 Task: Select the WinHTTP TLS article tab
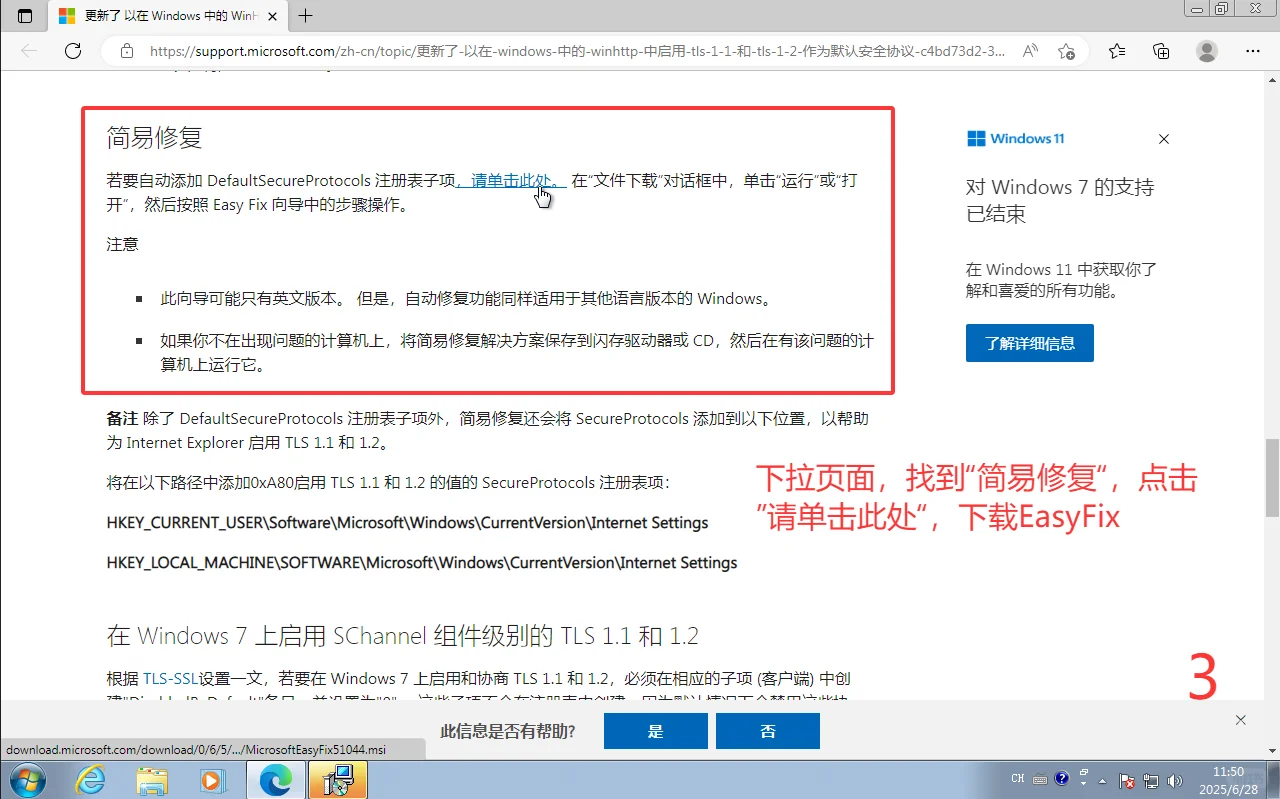(x=160, y=16)
